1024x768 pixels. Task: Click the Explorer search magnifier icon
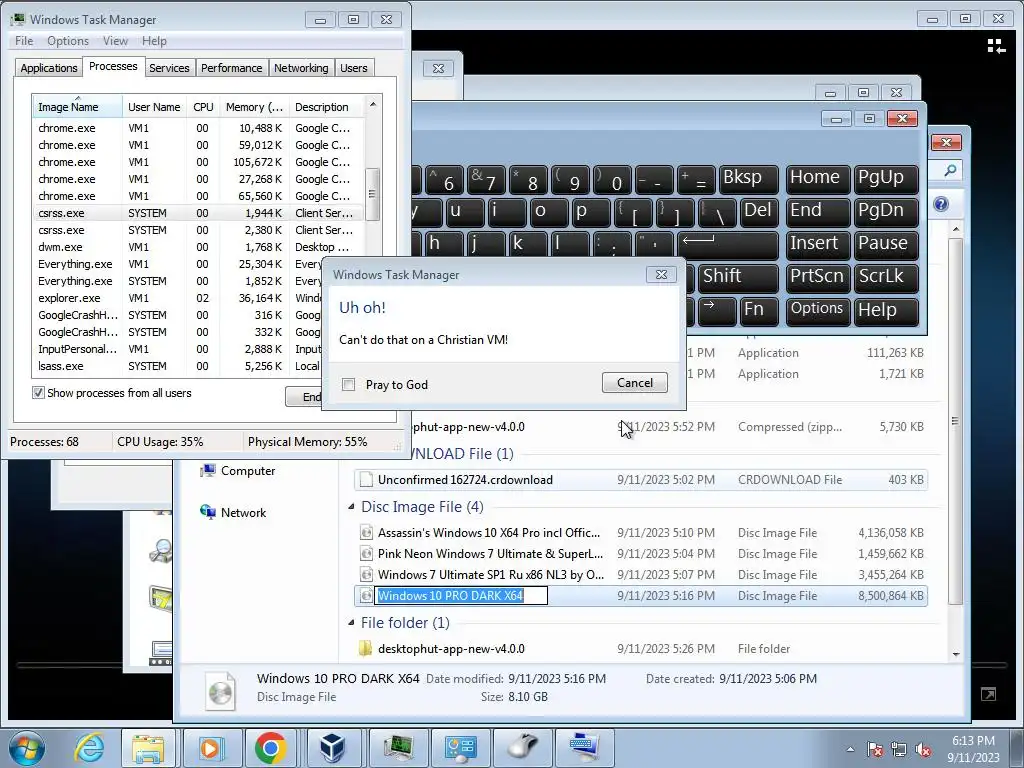coord(950,170)
